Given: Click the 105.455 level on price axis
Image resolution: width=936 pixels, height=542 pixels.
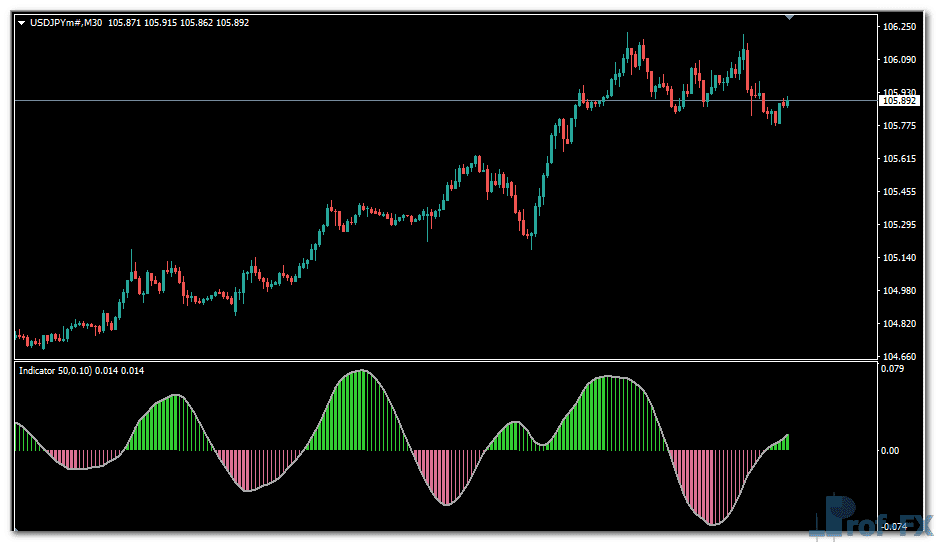Looking at the screenshot, I should click(900, 192).
